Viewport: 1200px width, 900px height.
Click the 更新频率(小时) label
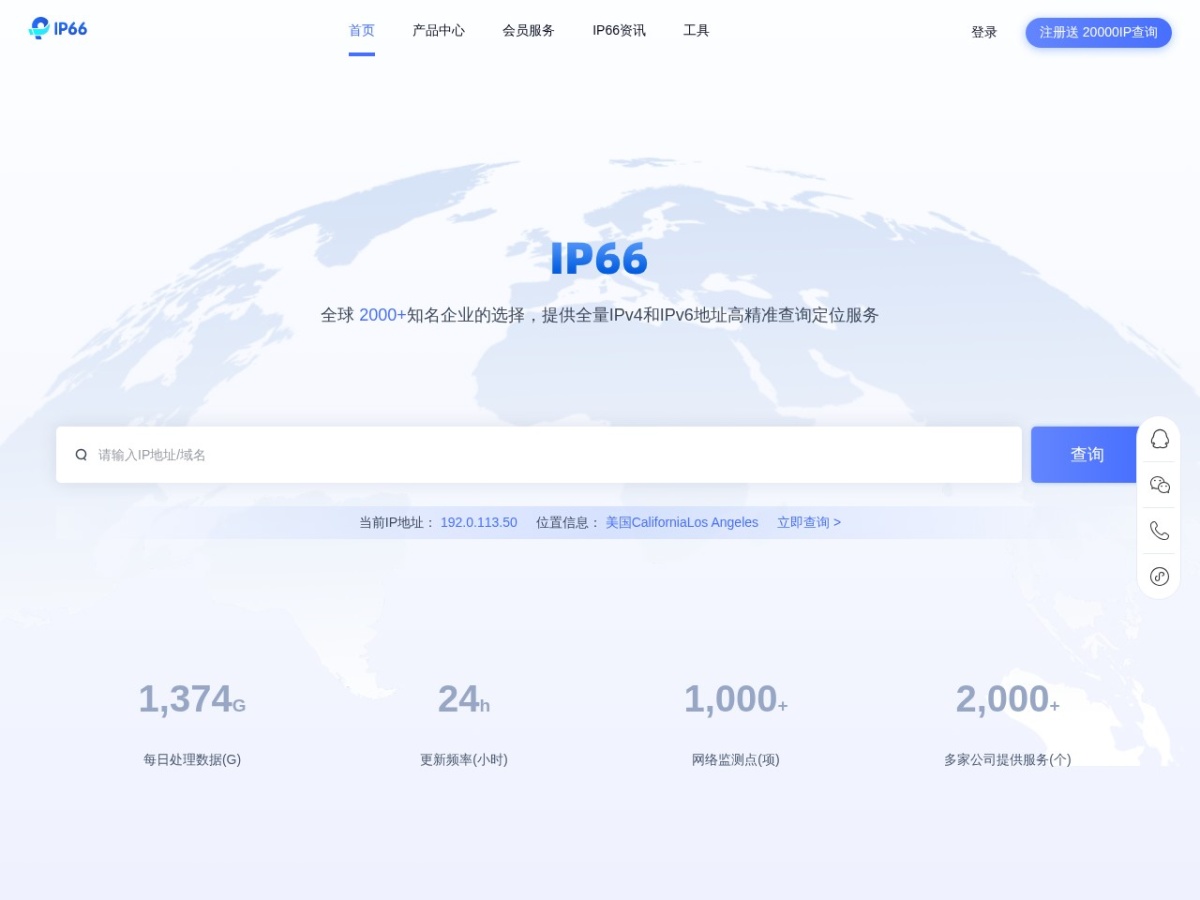pyautogui.click(x=464, y=760)
